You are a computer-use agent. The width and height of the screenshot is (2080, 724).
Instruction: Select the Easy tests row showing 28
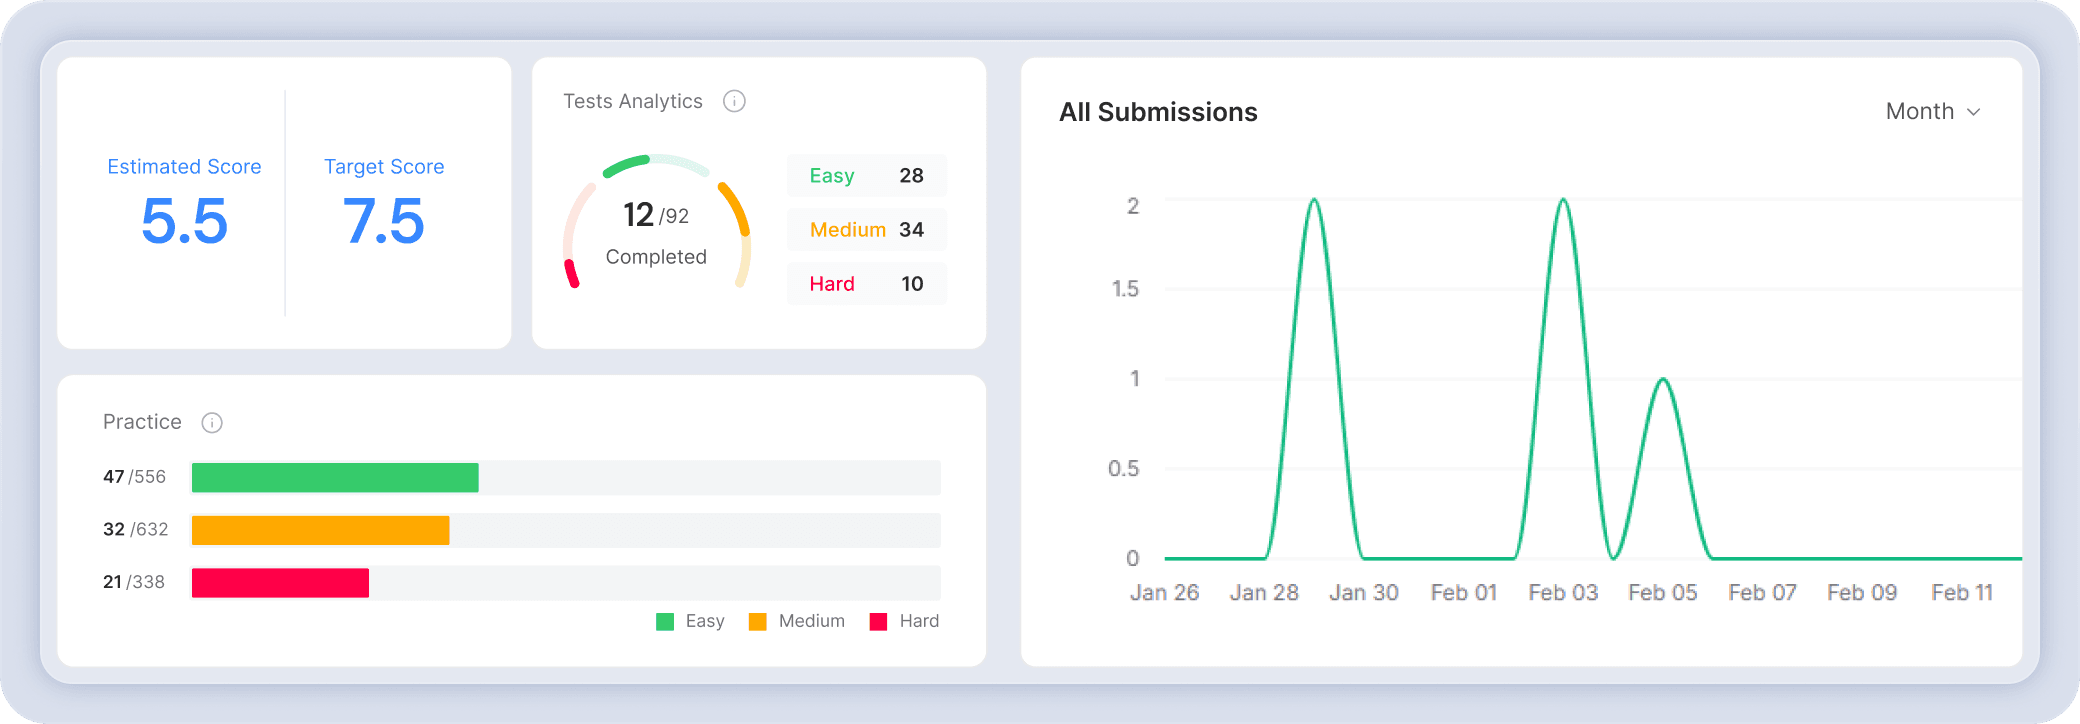click(866, 176)
